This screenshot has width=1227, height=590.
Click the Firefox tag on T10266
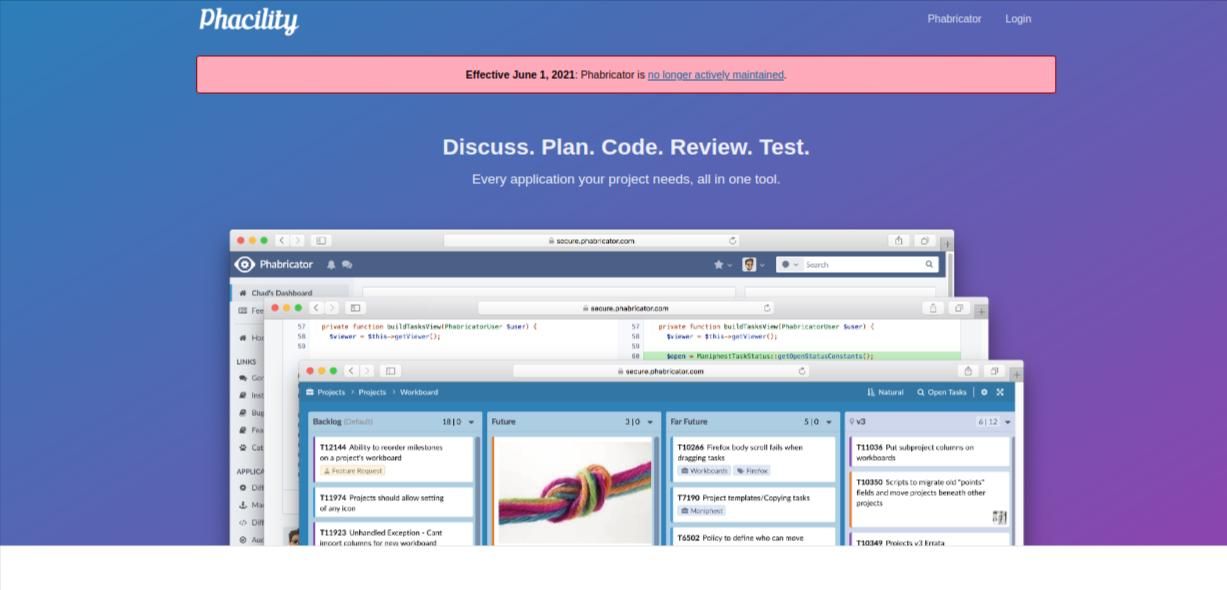752,471
